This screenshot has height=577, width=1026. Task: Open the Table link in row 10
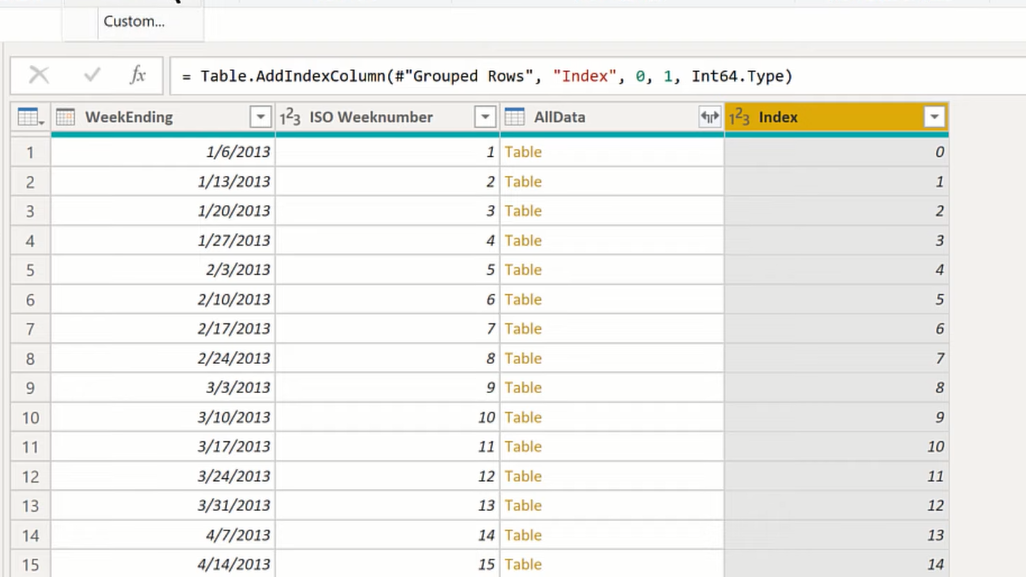point(523,417)
